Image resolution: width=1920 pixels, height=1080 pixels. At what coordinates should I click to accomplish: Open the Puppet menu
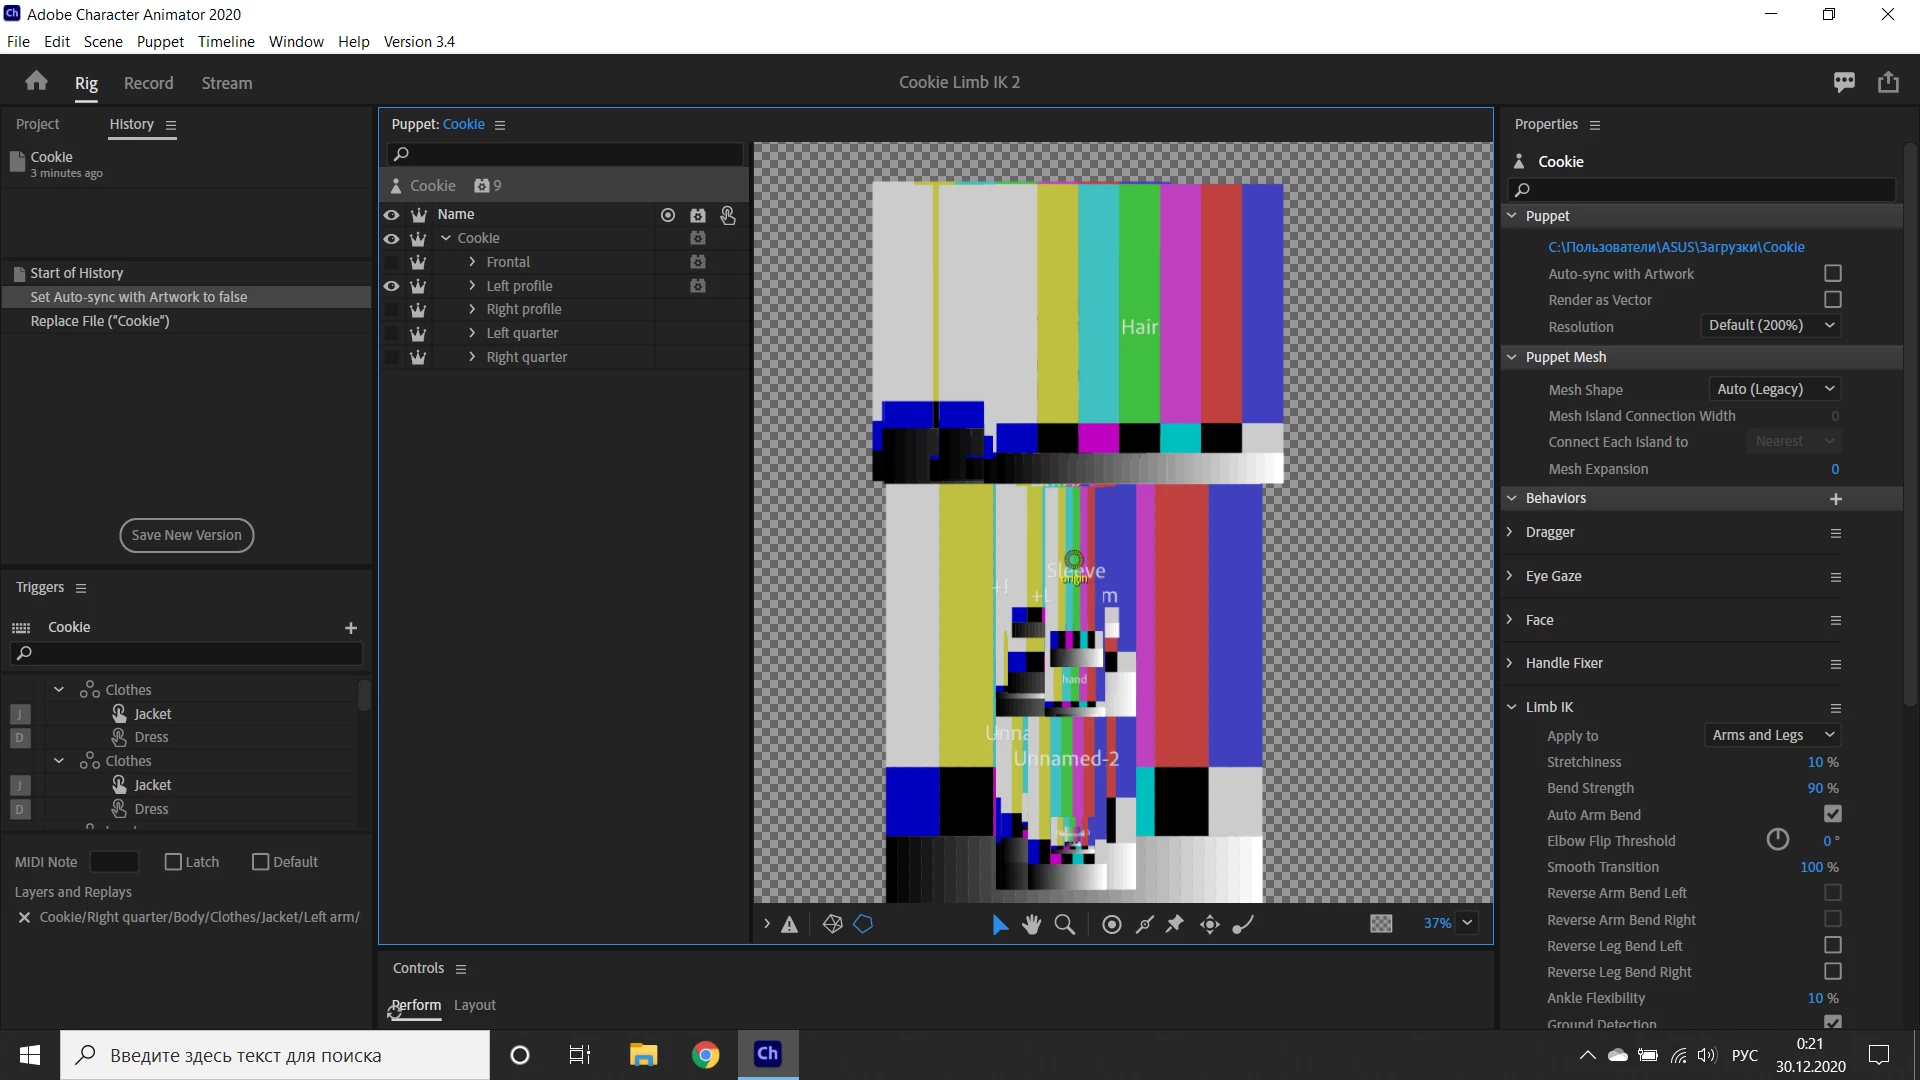[x=160, y=41]
